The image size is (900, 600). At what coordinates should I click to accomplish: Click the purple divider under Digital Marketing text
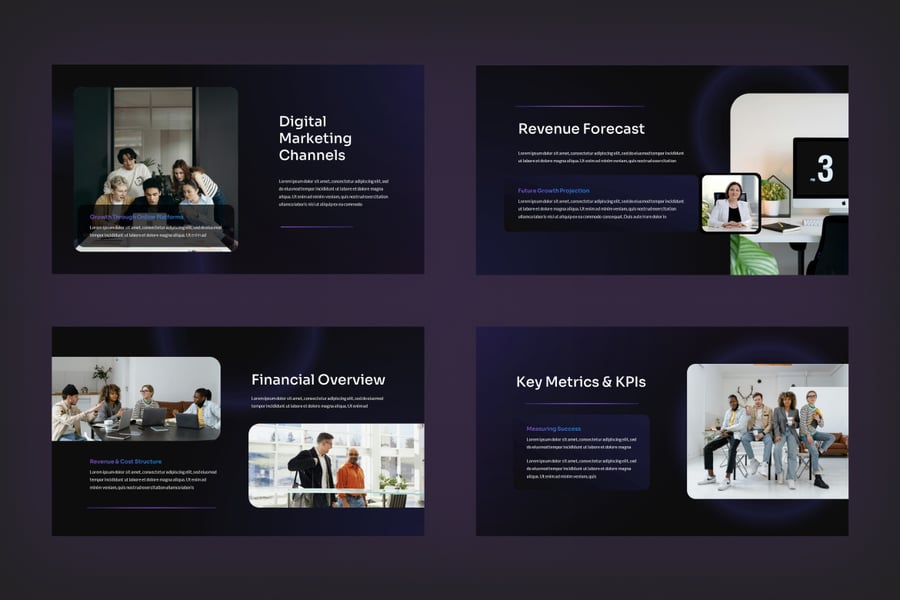[x=316, y=227]
